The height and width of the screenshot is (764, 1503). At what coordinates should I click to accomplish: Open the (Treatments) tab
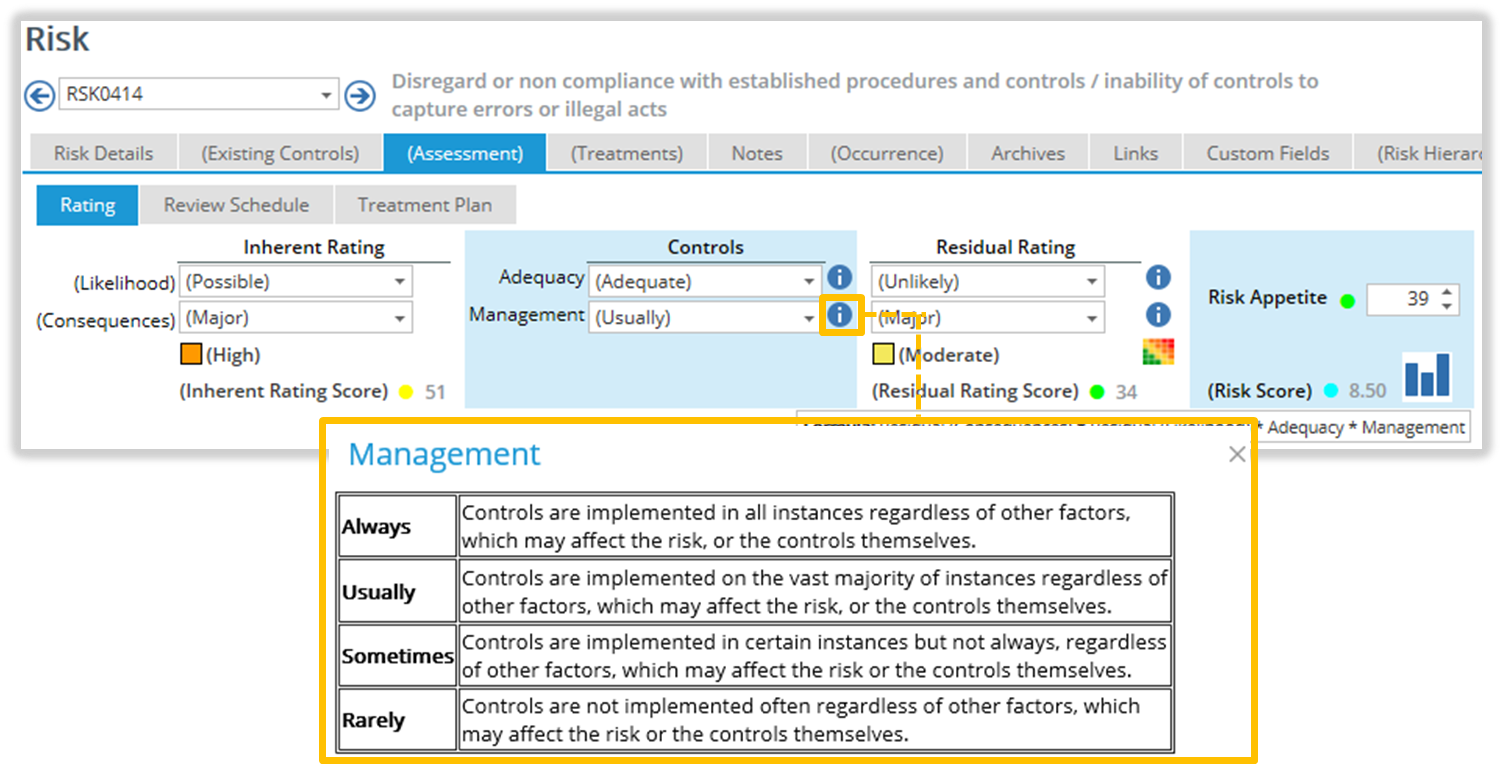point(627,153)
